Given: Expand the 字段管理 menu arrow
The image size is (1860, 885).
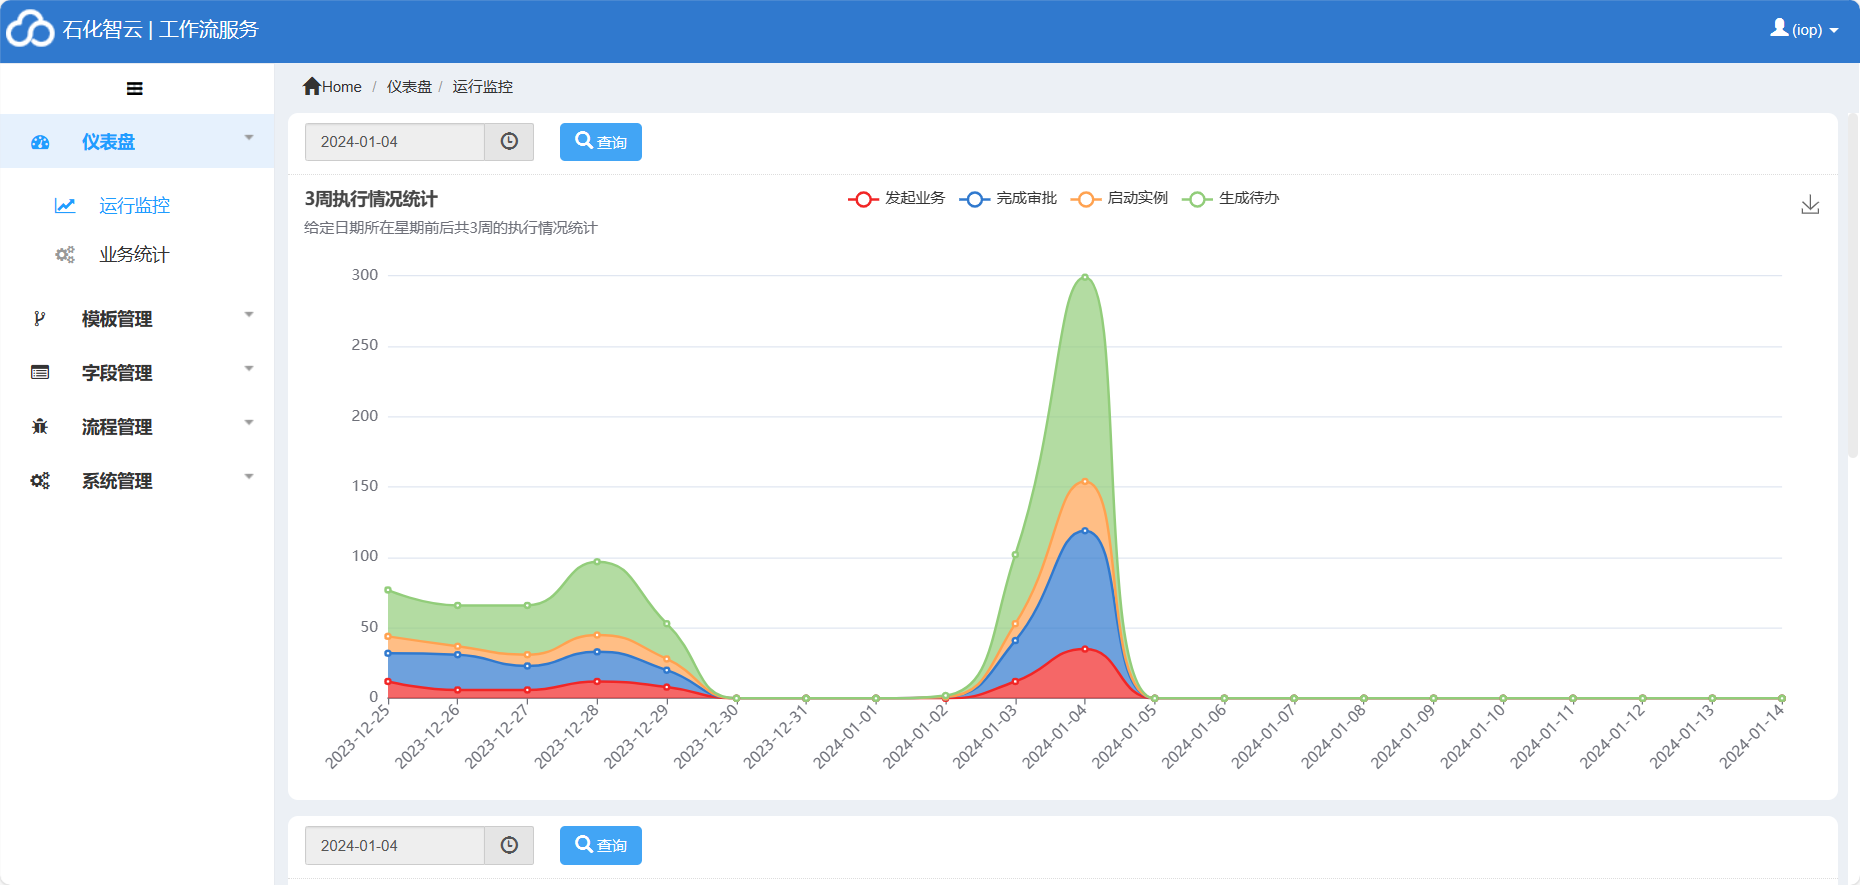Looking at the screenshot, I should [x=249, y=369].
